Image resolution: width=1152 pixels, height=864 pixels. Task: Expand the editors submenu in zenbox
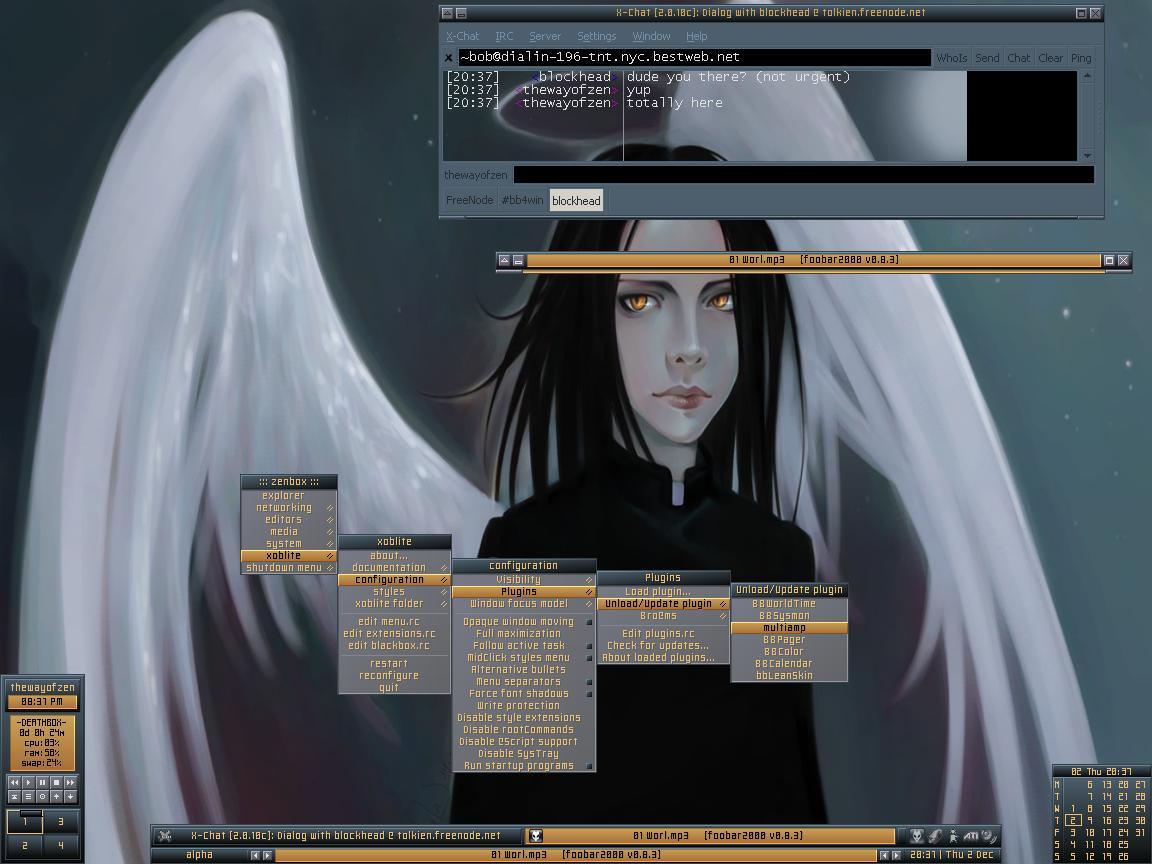tap(289, 519)
